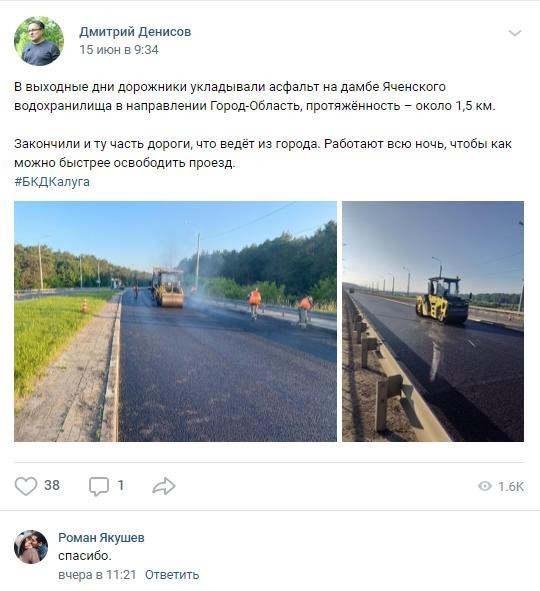
Task: Open the author name Дмитрий Денисов
Action: (x=135, y=32)
